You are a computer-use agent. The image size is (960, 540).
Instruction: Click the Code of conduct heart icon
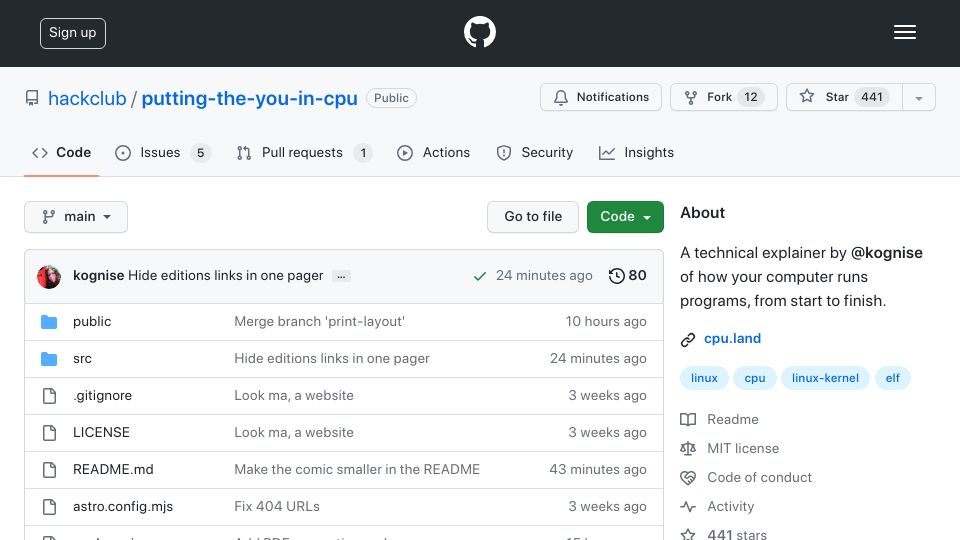[688, 478]
